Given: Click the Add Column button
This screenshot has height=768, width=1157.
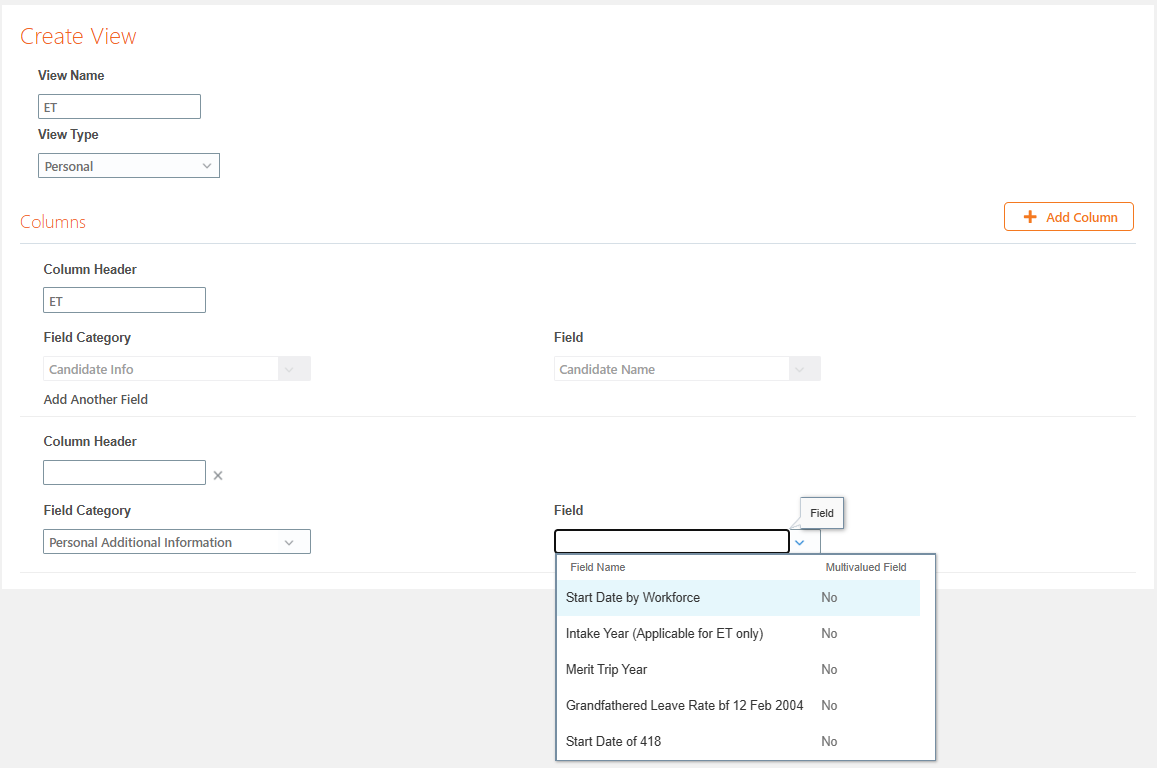Looking at the screenshot, I should tap(1068, 217).
